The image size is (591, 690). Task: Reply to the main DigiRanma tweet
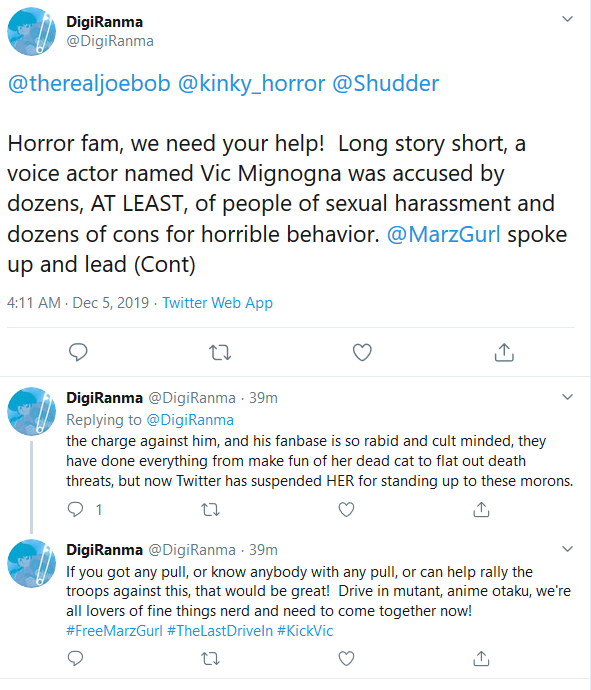point(78,352)
